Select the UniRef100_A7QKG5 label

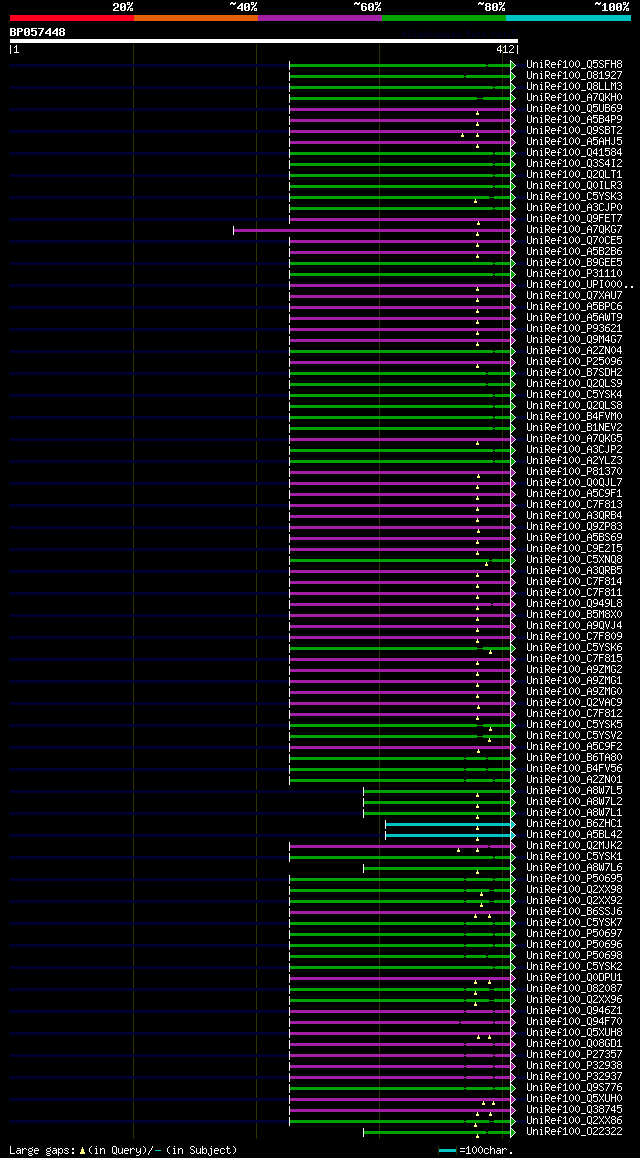pyautogui.click(x=574, y=439)
